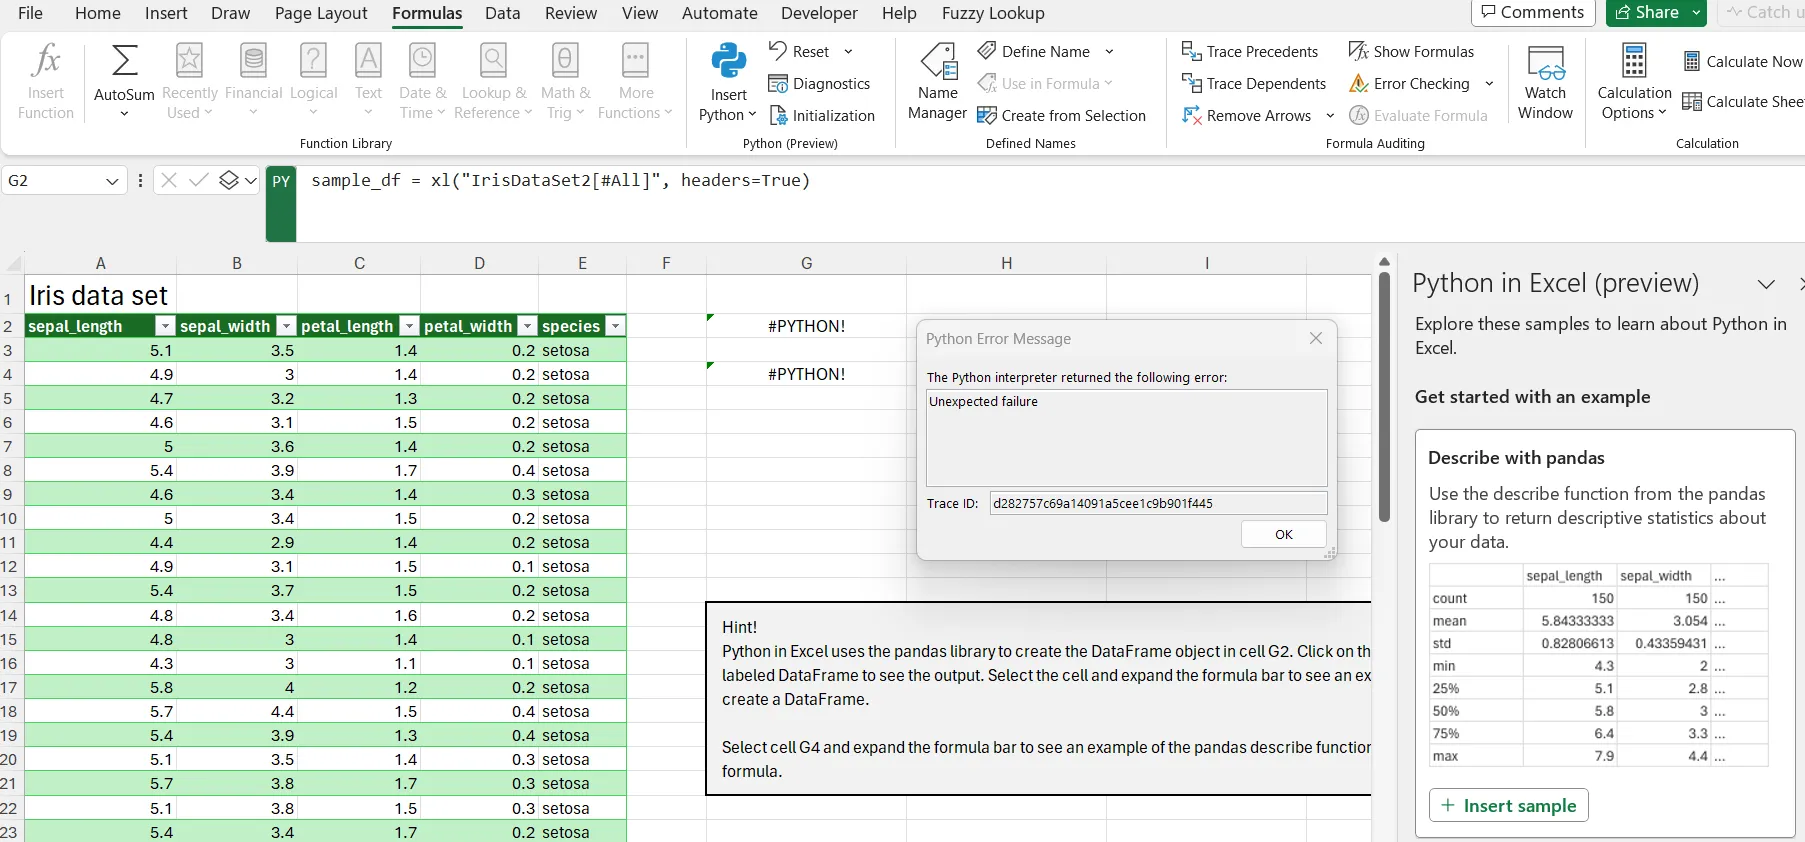Open Python Diagnostics
Screen dimensions: 1805x842
tap(819, 84)
